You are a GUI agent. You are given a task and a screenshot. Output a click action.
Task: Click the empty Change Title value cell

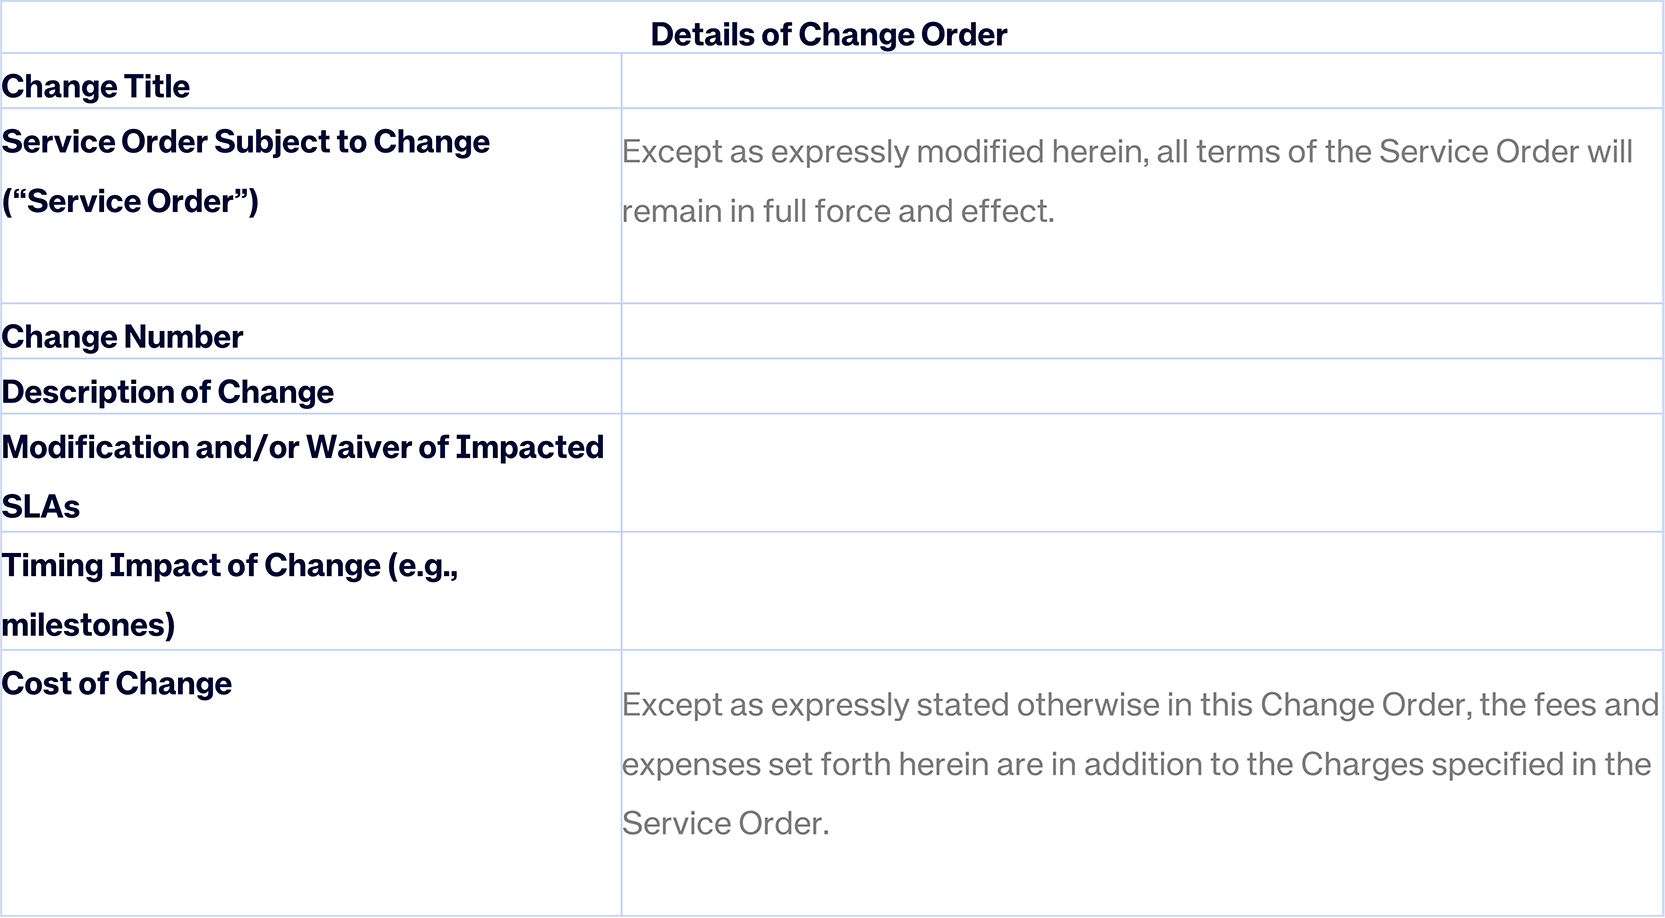(x=1141, y=81)
